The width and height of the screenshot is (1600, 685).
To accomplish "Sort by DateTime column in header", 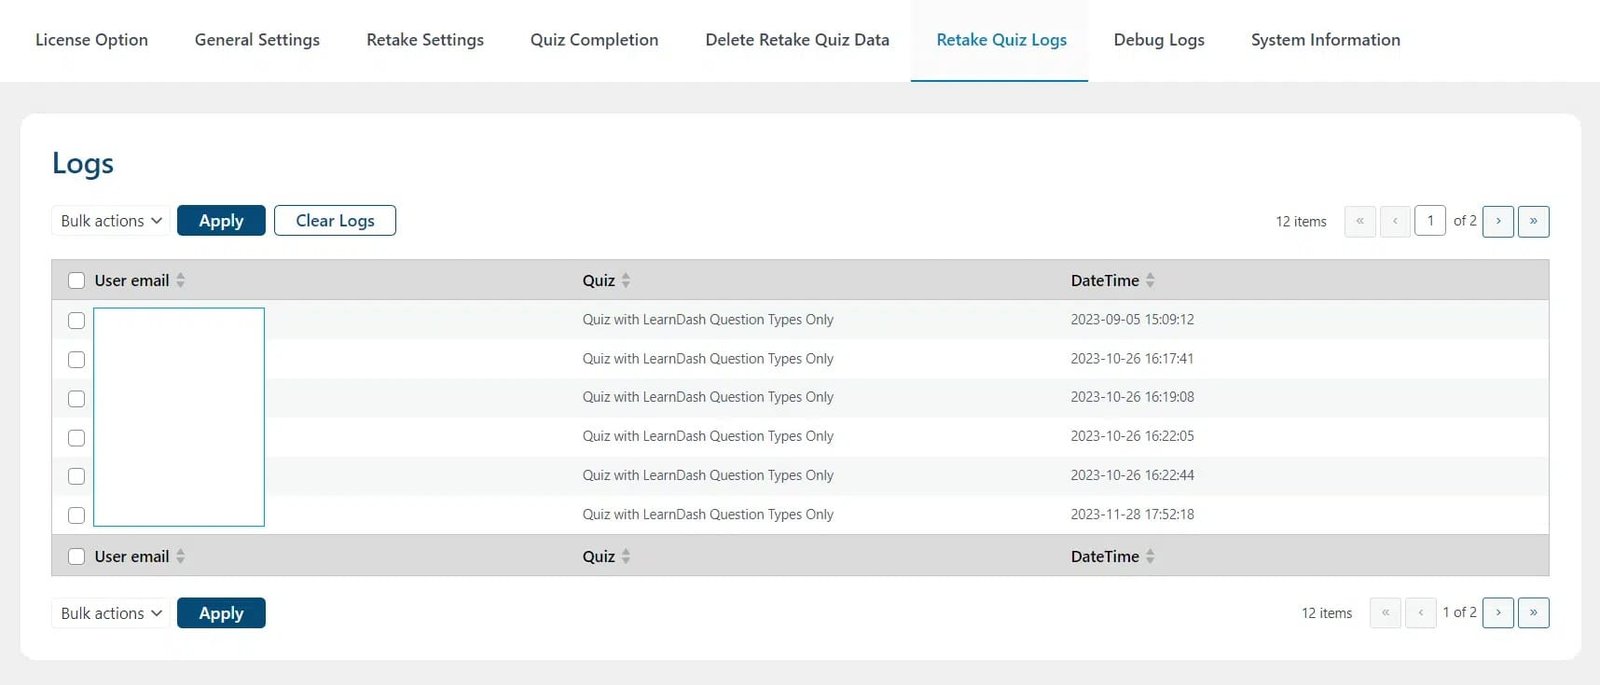I will (x=1112, y=281).
